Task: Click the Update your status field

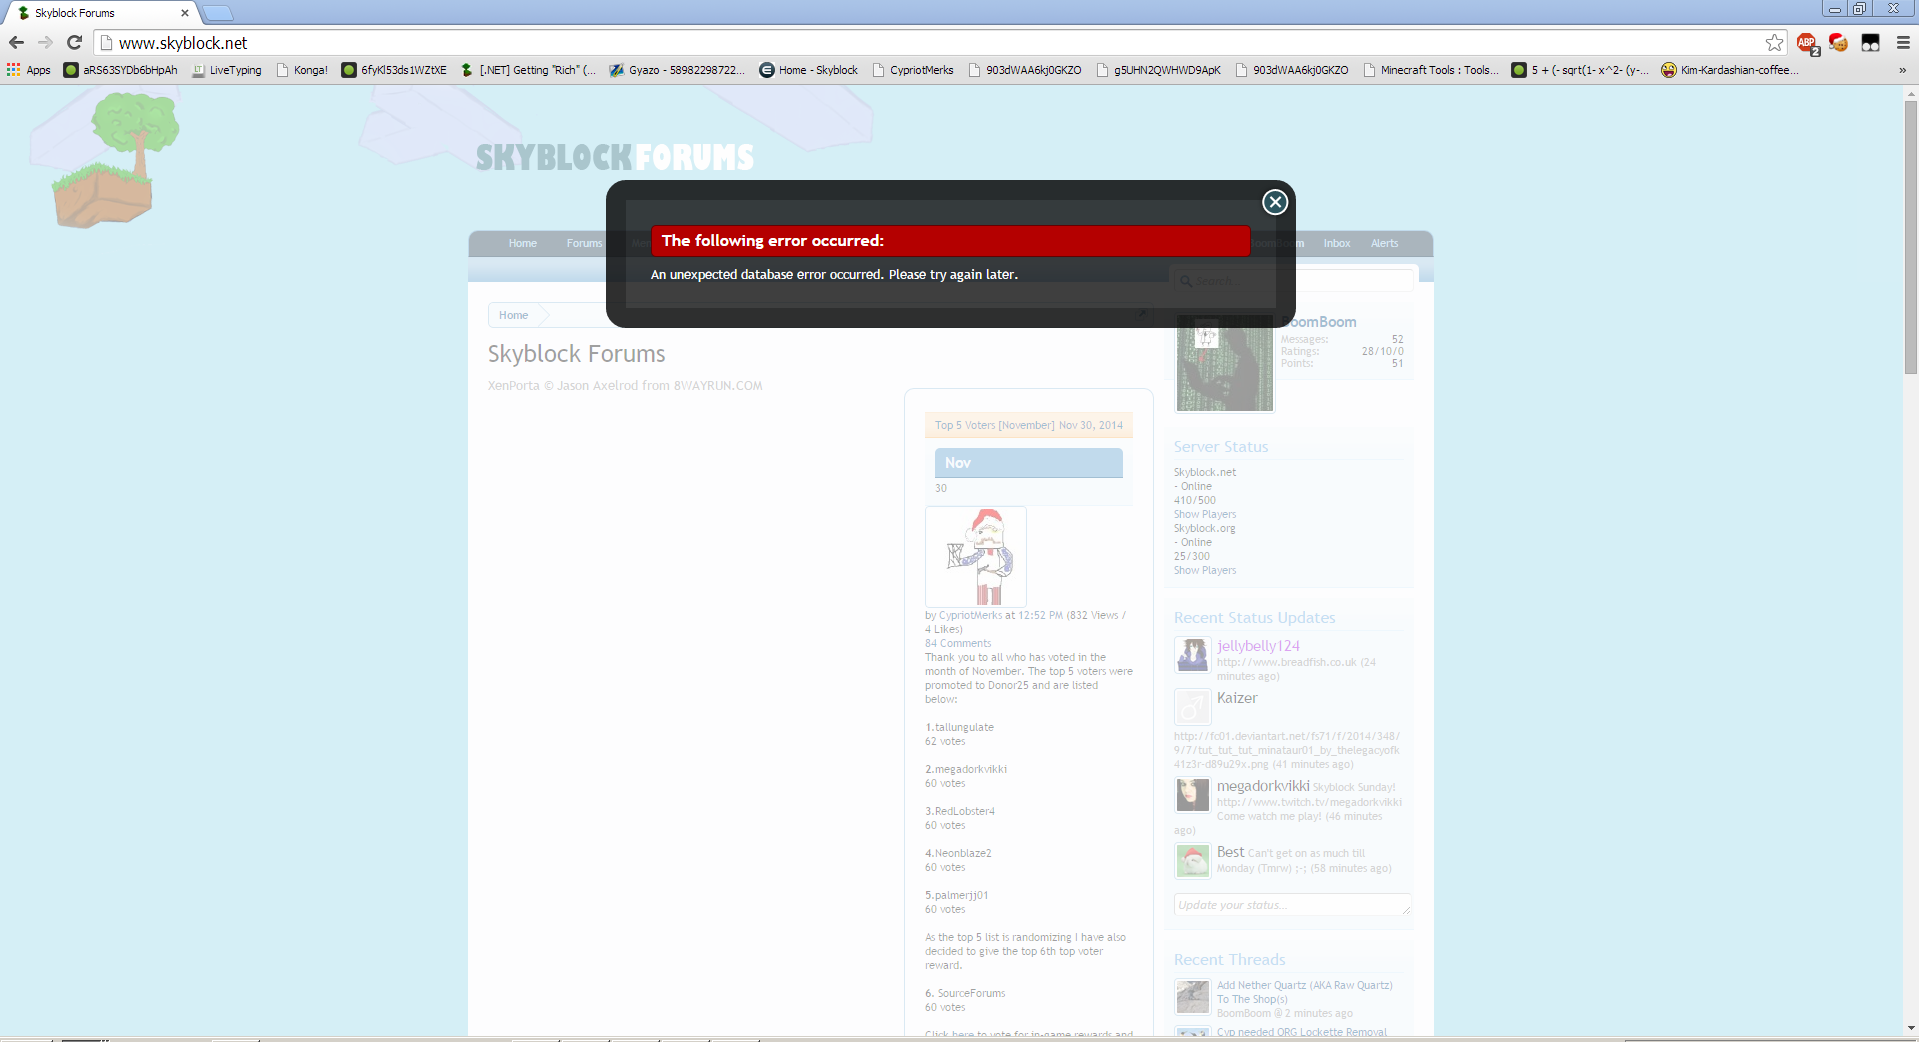Action: tap(1292, 905)
